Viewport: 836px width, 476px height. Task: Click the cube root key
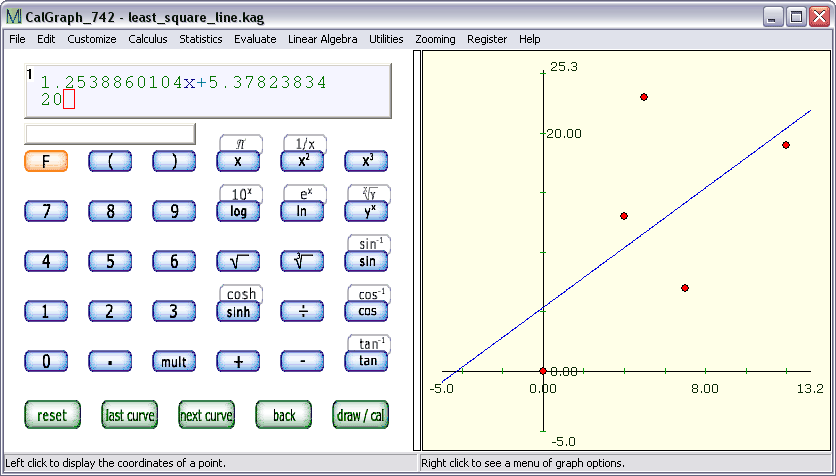click(x=302, y=261)
